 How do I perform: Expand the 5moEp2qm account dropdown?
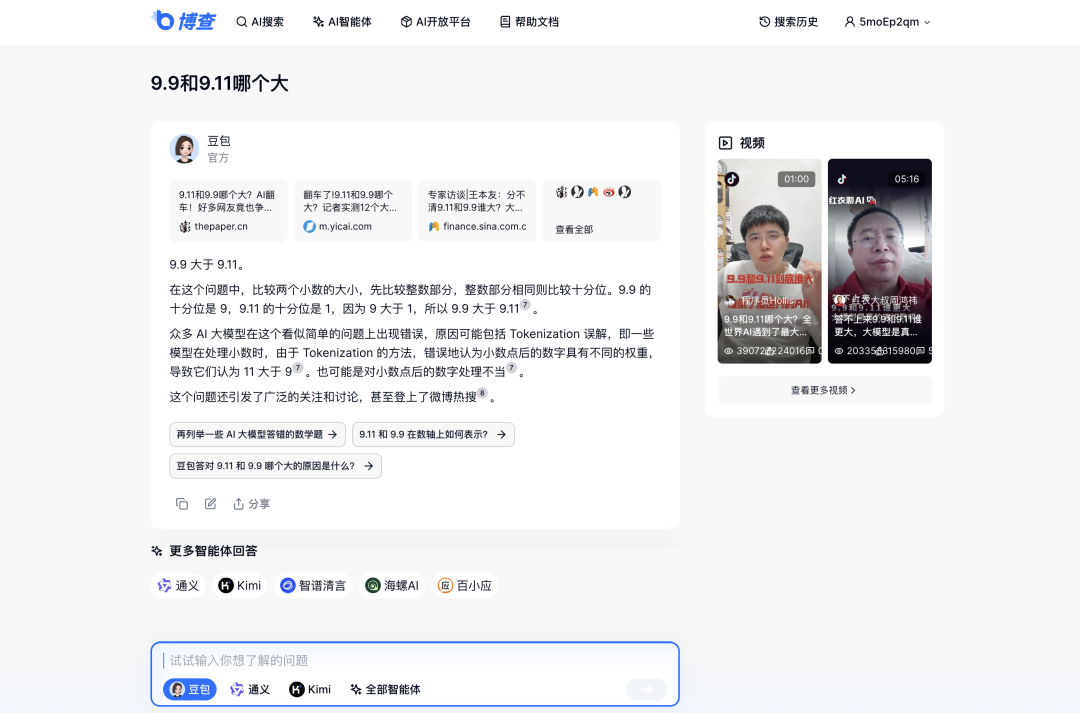pyautogui.click(x=887, y=22)
